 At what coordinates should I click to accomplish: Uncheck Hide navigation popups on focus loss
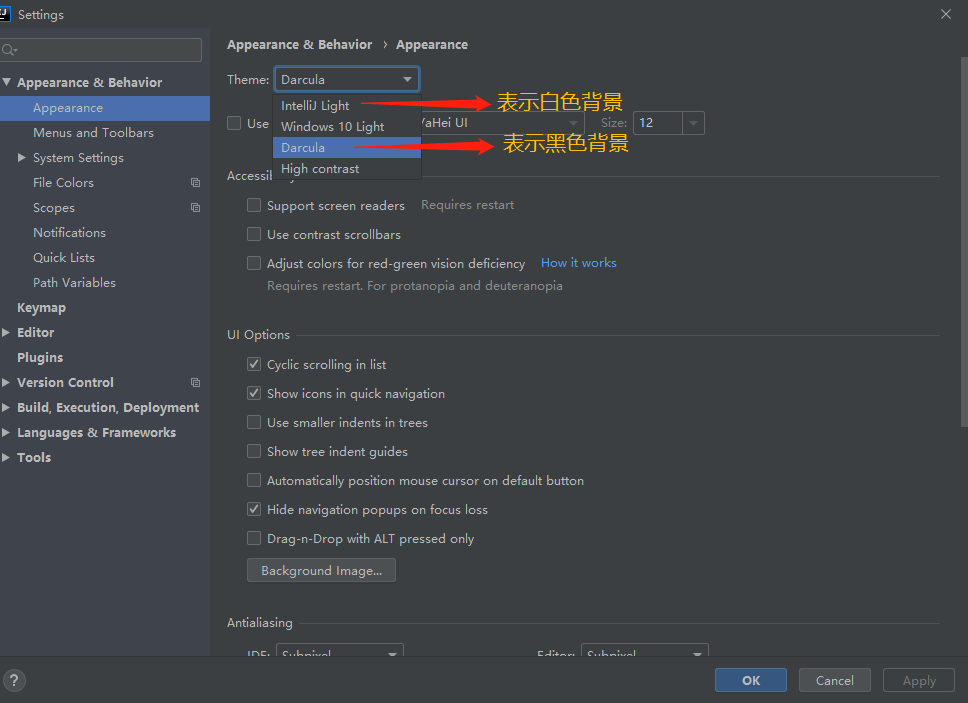coord(254,509)
